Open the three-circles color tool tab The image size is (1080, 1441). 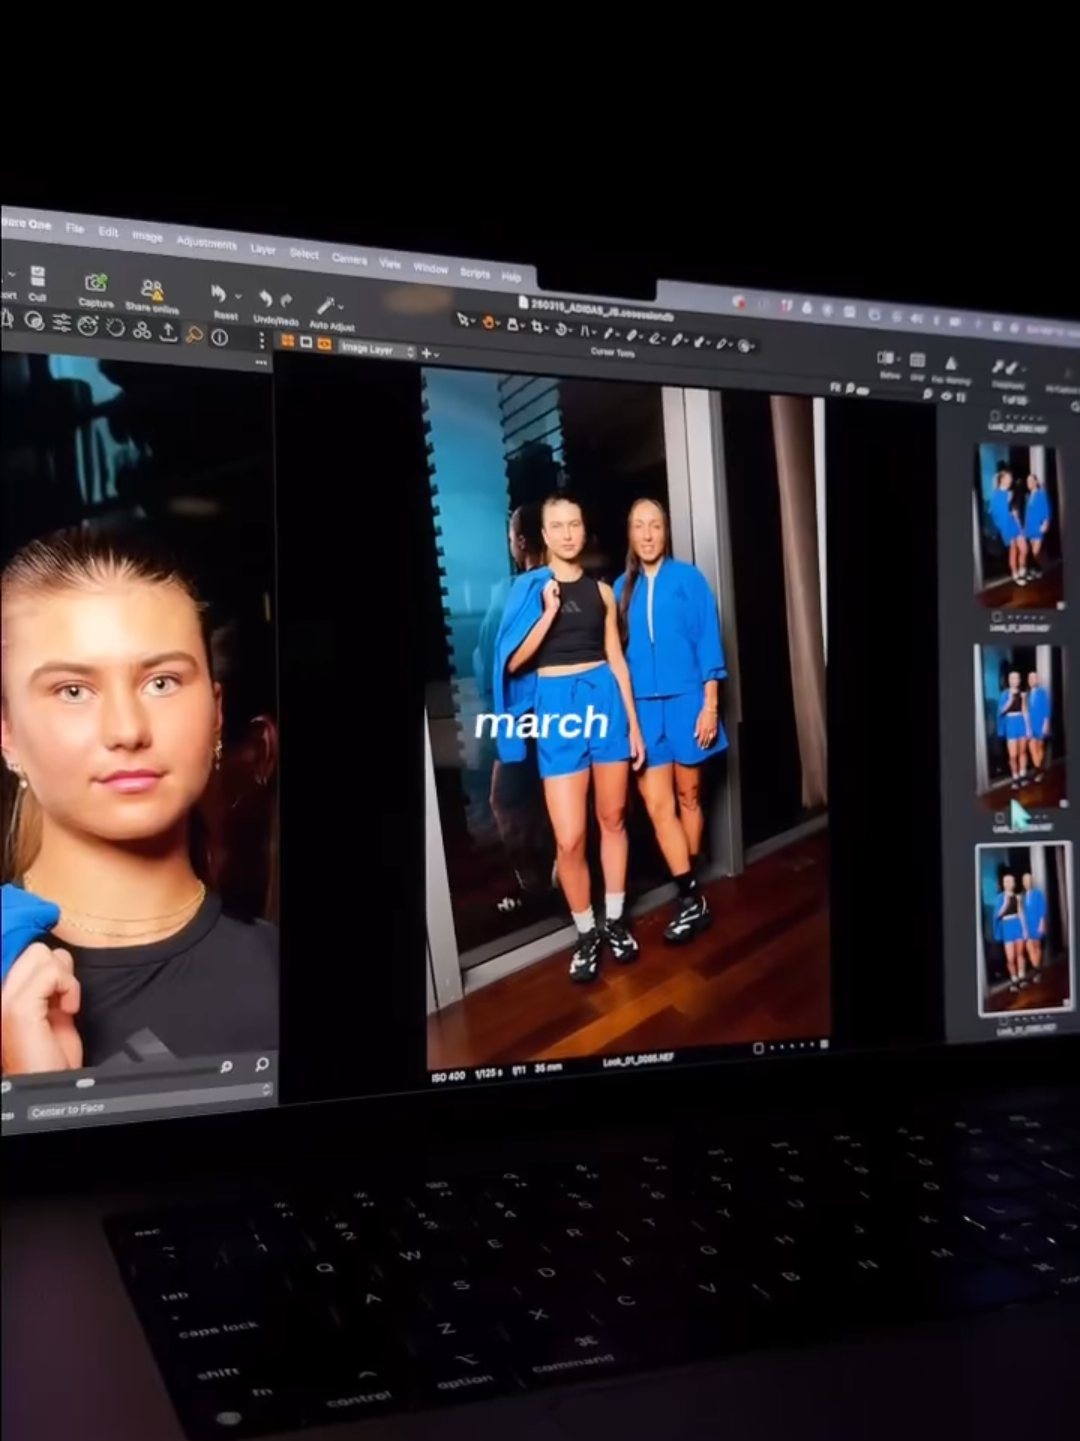point(142,330)
